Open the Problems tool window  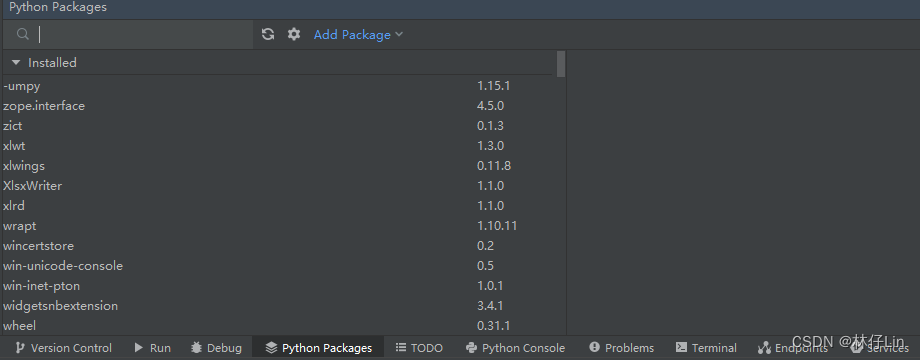pos(621,348)
